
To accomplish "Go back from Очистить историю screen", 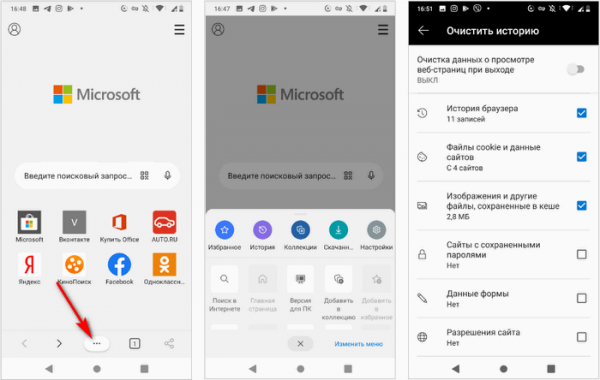I will [x=424, y=31].
